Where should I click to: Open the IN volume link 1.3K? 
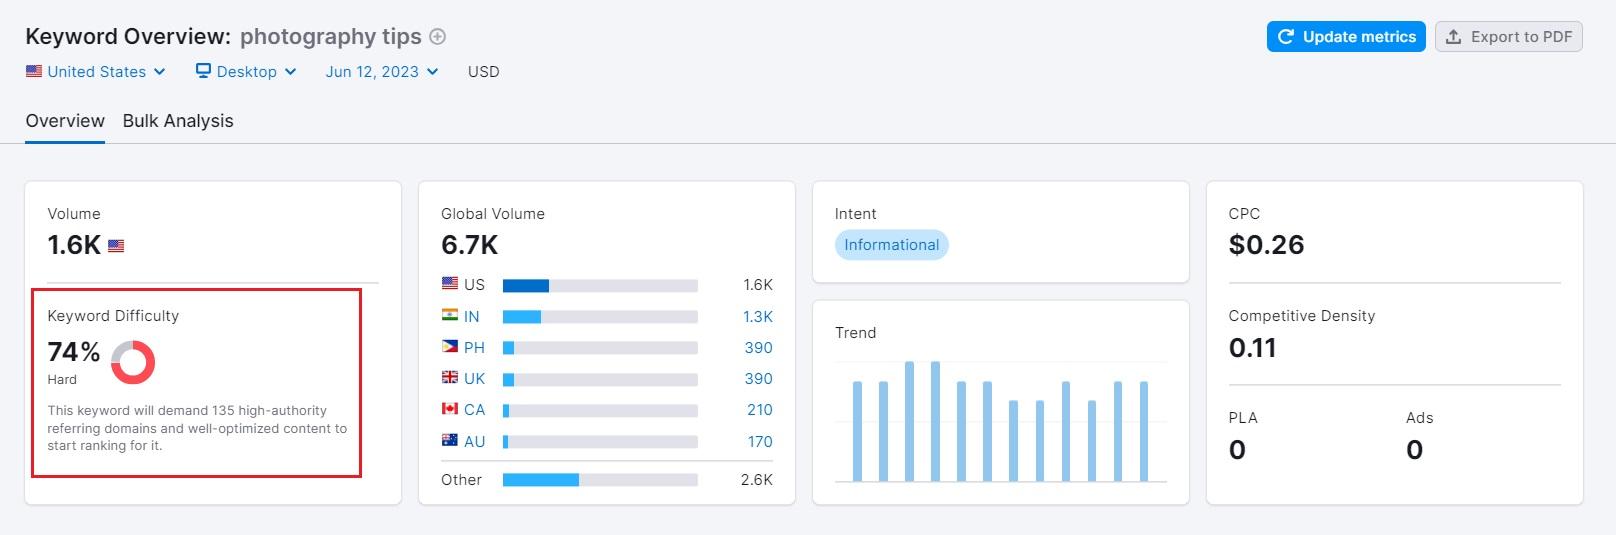(x=757, y=317)
